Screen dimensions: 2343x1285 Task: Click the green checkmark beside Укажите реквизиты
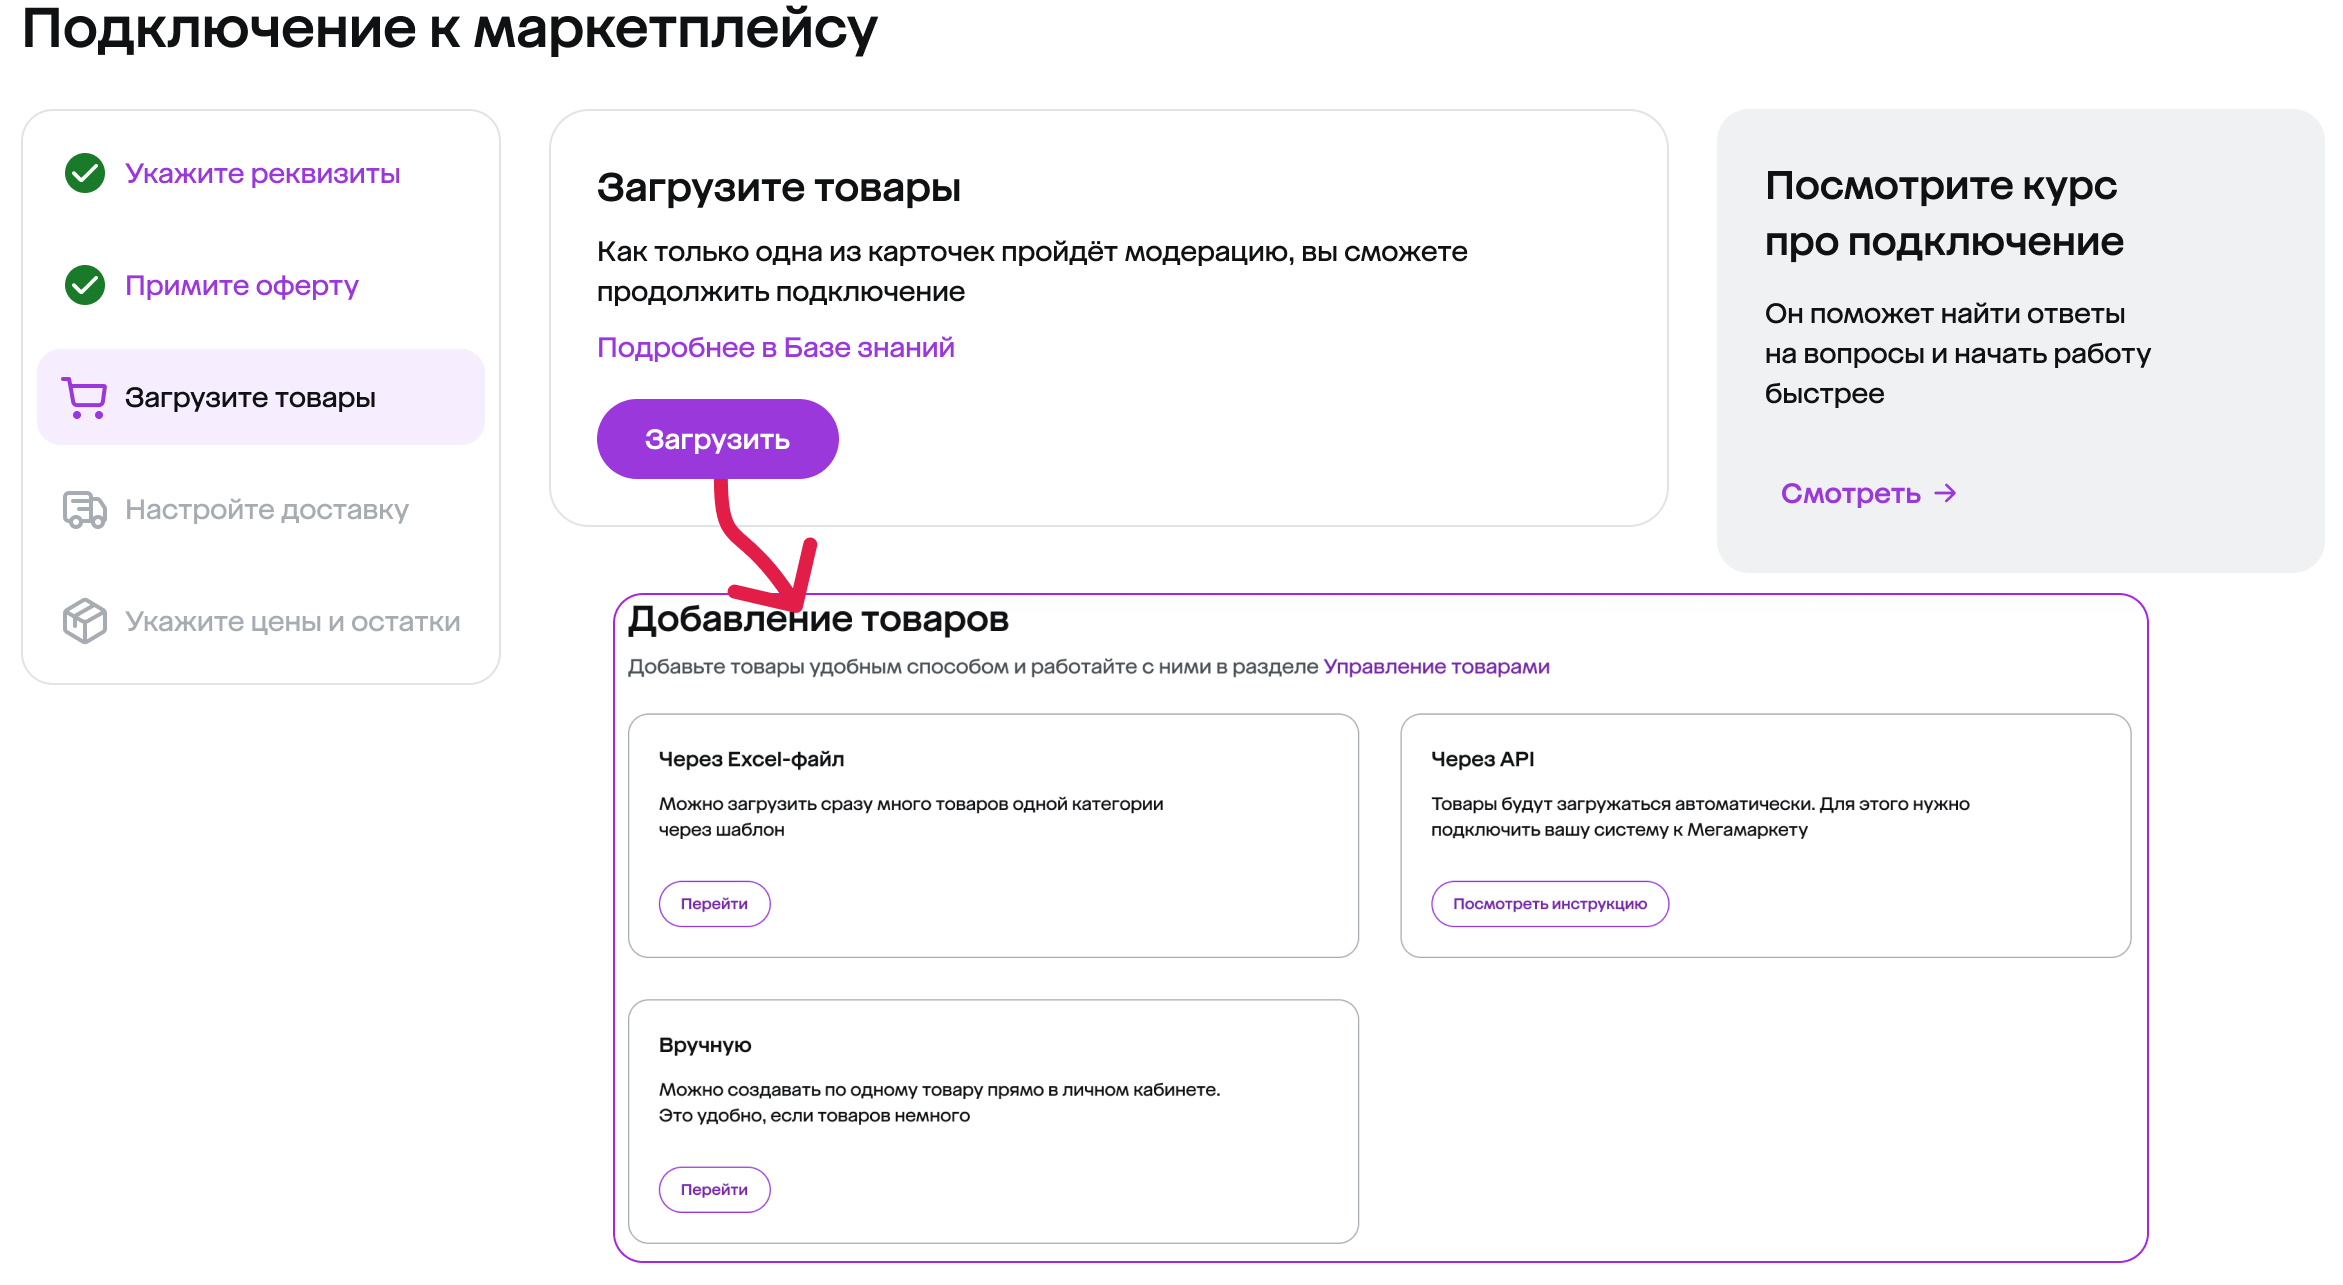(85, 173)
